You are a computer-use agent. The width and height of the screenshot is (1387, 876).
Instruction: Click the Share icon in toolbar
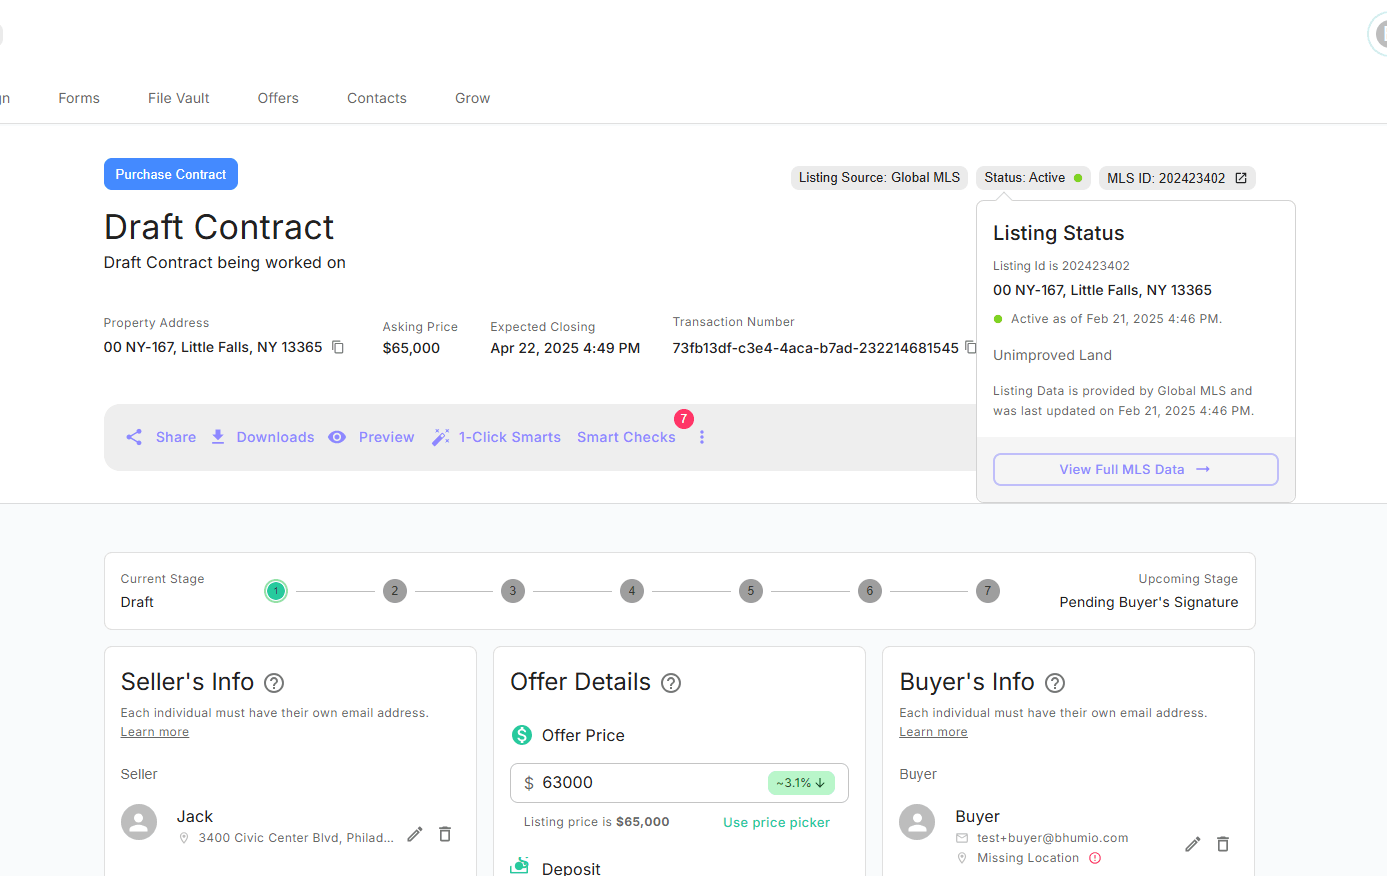click(x=134, y=437)
